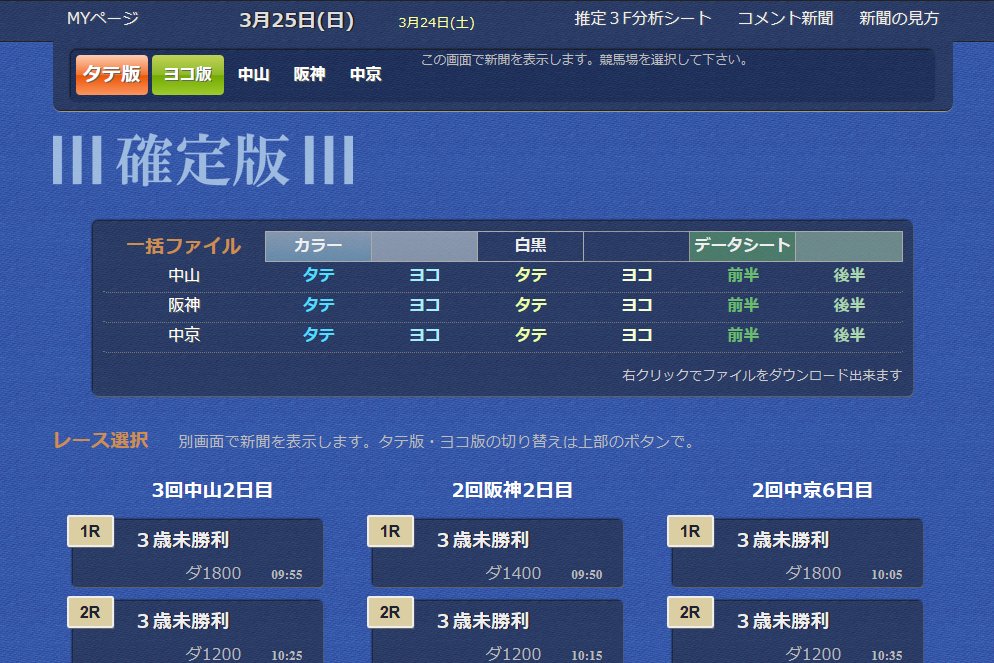Open 中京 白黒 タテ file
Screen dimensions: 994x663
click(x=531, y=335)
